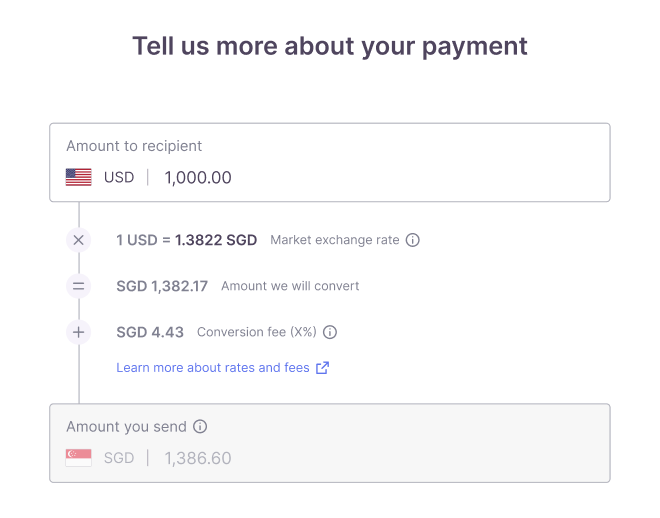This screenshot has height=518, width=660.
Task: Click the SGD 4.43 fee amount
Action: pyautogui.click(x=150, y=332)
